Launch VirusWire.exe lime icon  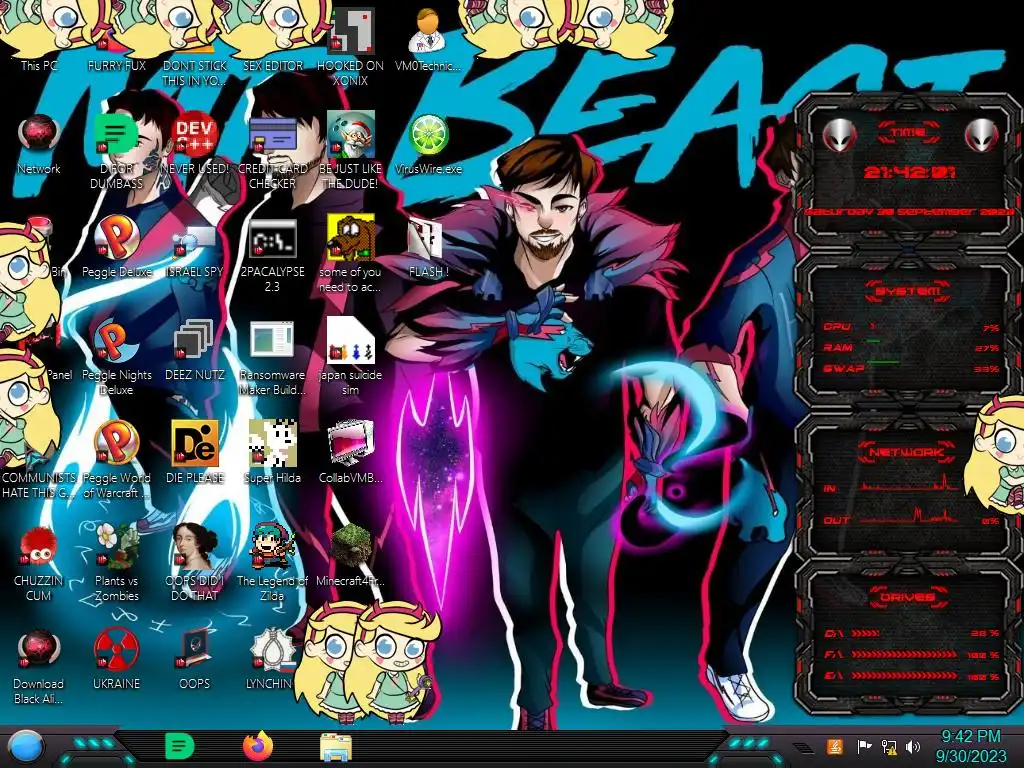pyautogui.click(x=428, y=145)
